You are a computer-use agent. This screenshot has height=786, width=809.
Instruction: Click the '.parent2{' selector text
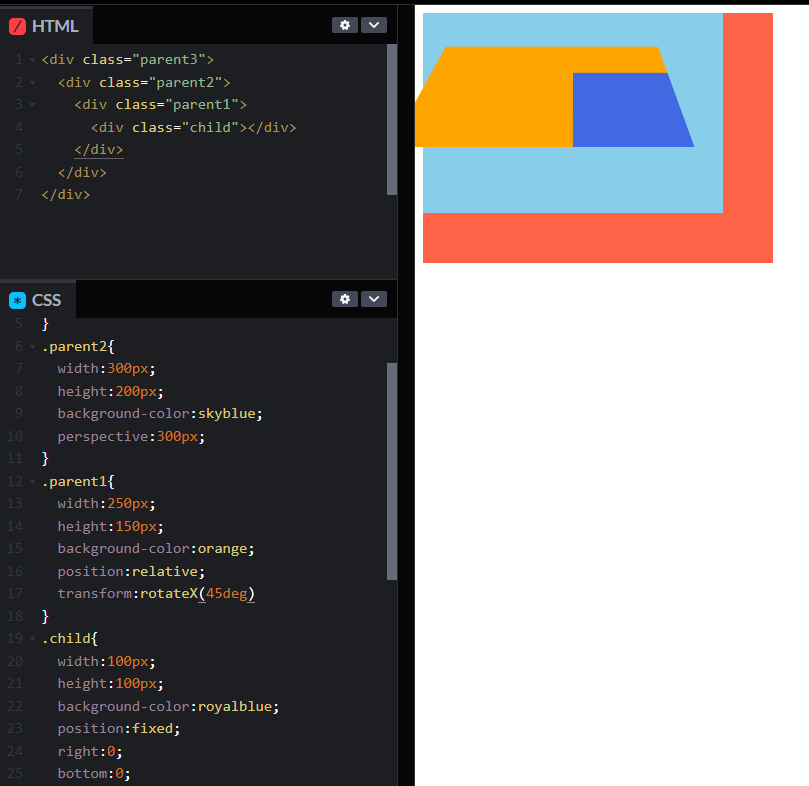78,347
